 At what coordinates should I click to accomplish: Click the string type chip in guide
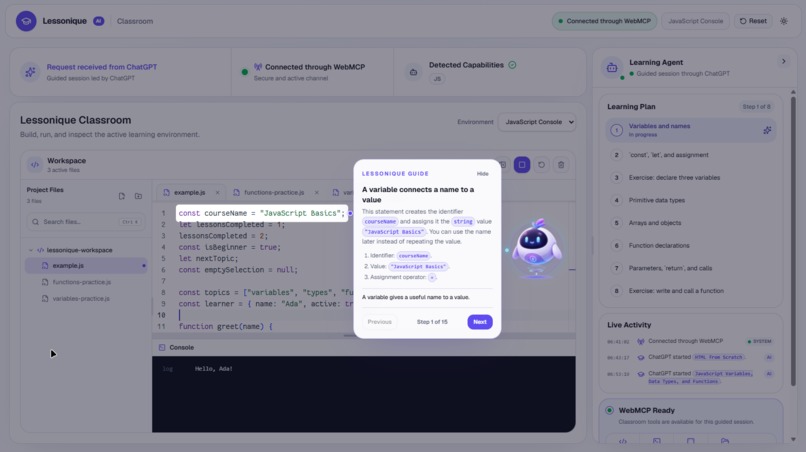click(x=463, y=222)
